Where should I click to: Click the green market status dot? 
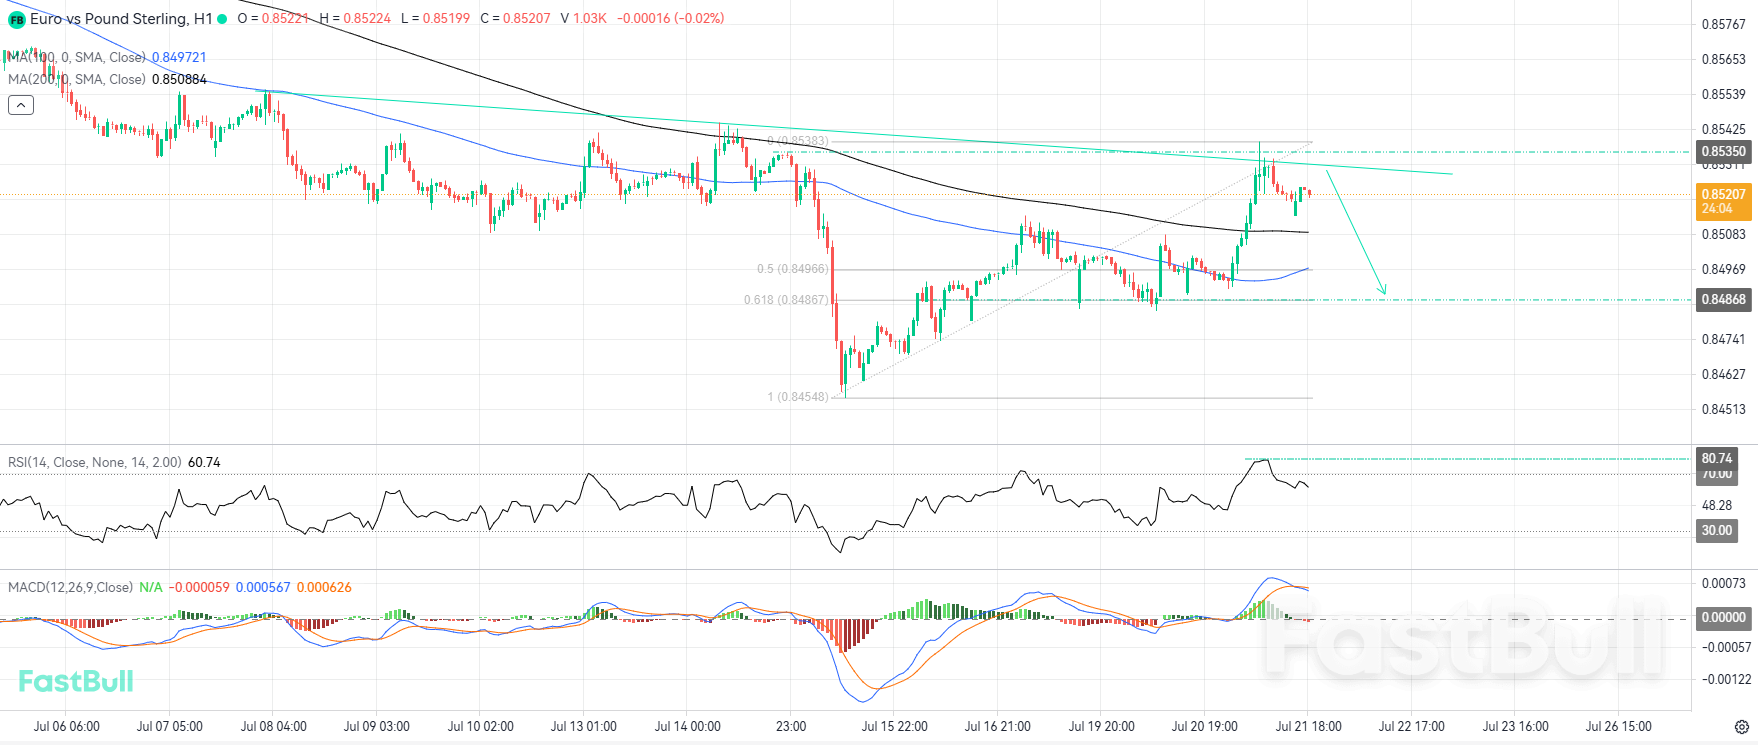point(222,19)
